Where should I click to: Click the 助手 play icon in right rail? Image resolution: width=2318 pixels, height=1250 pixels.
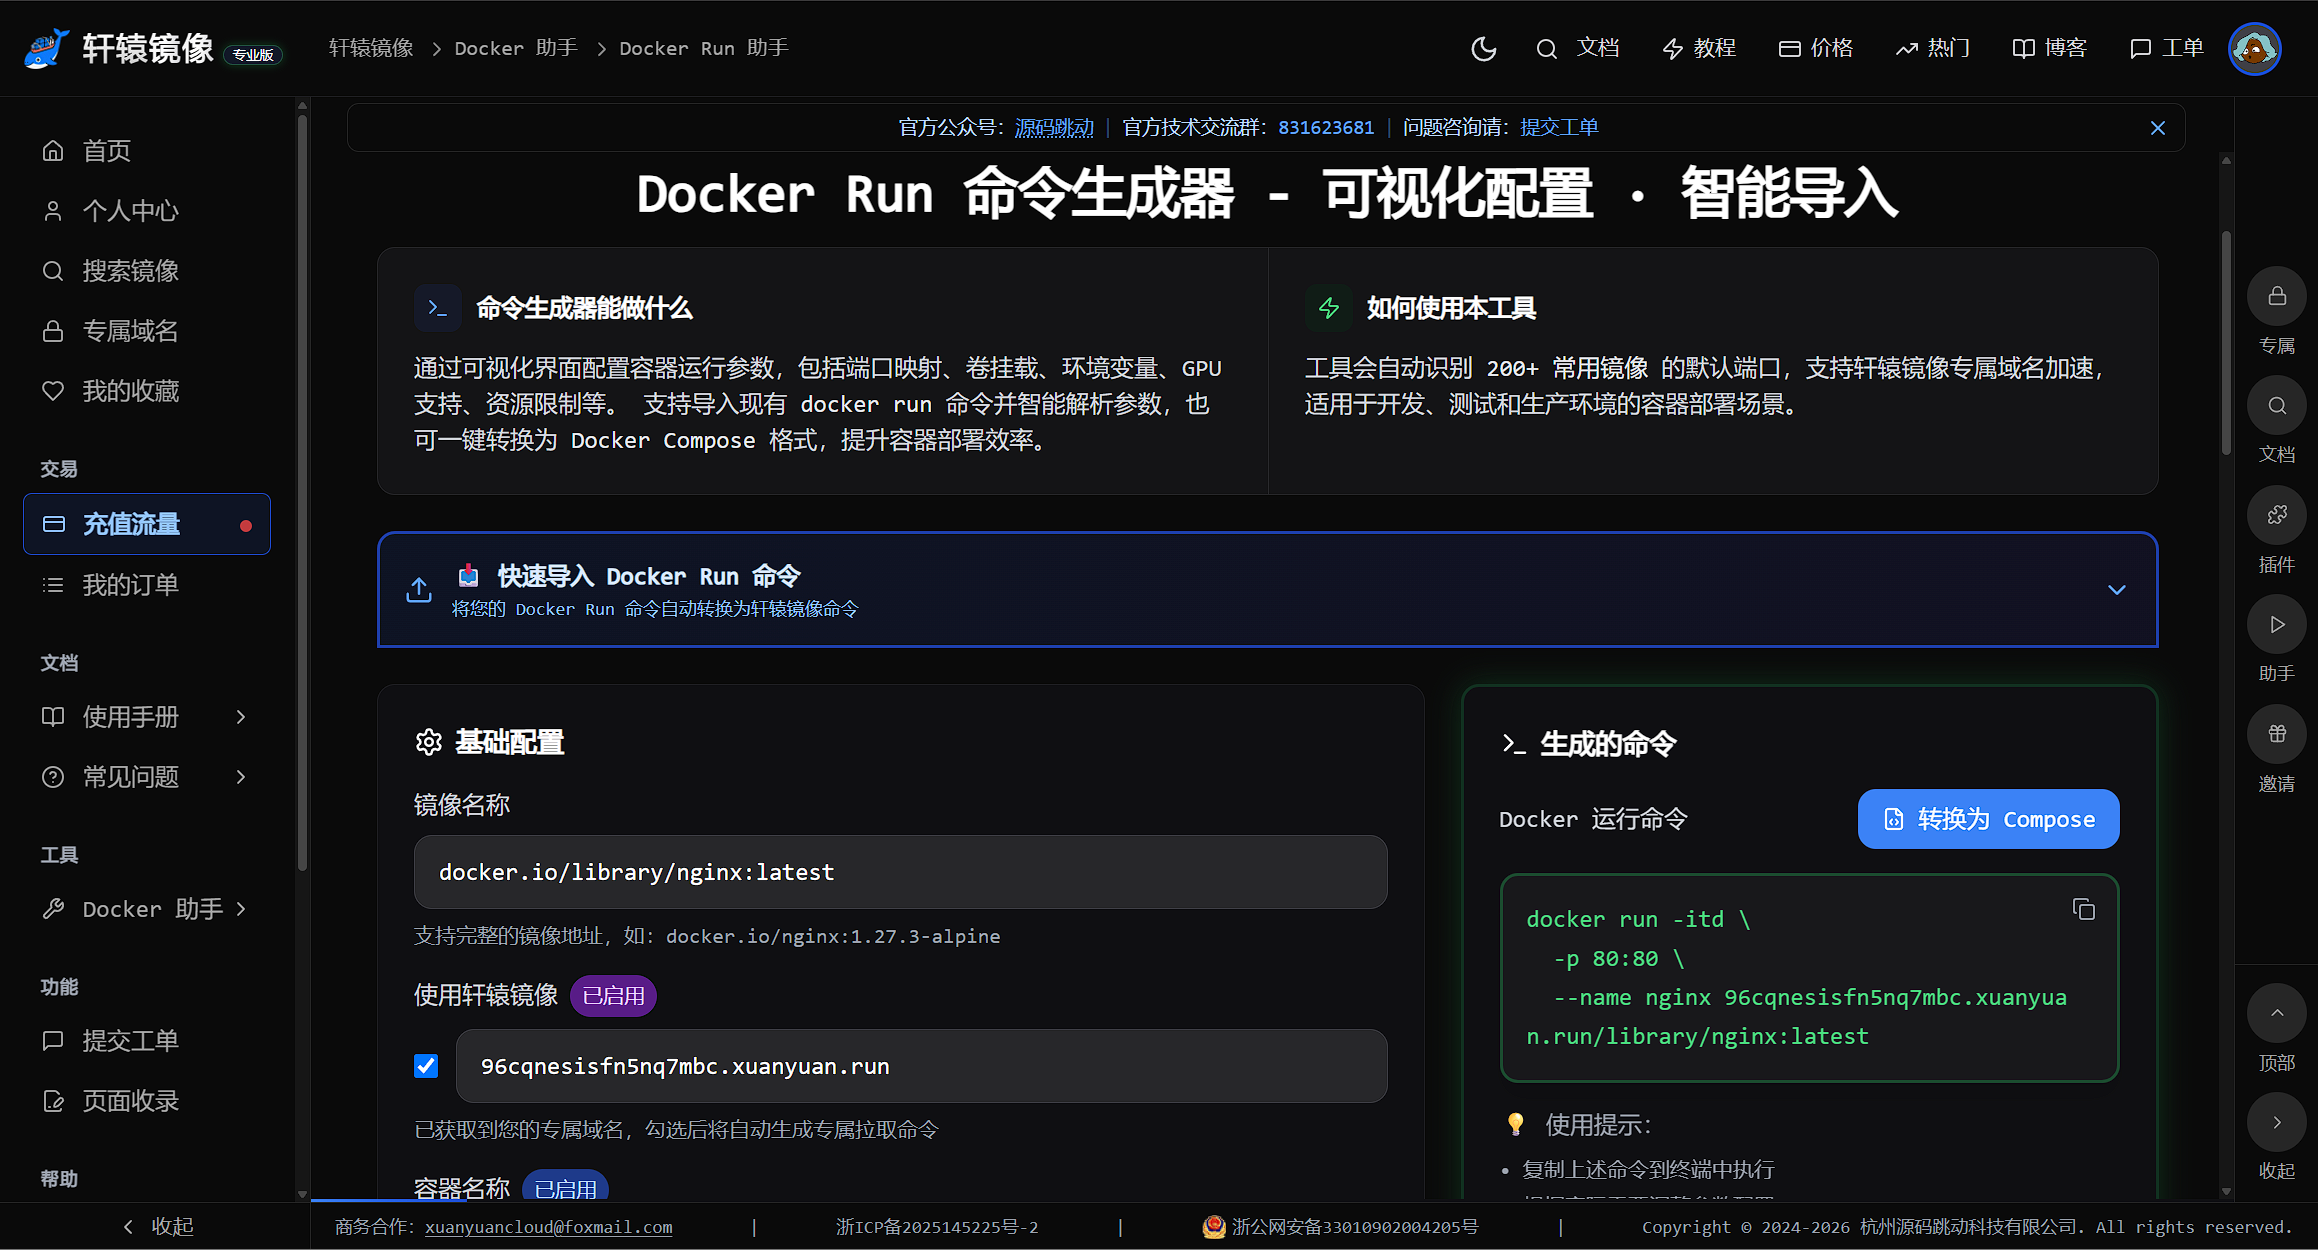[x=2277, y=624]
